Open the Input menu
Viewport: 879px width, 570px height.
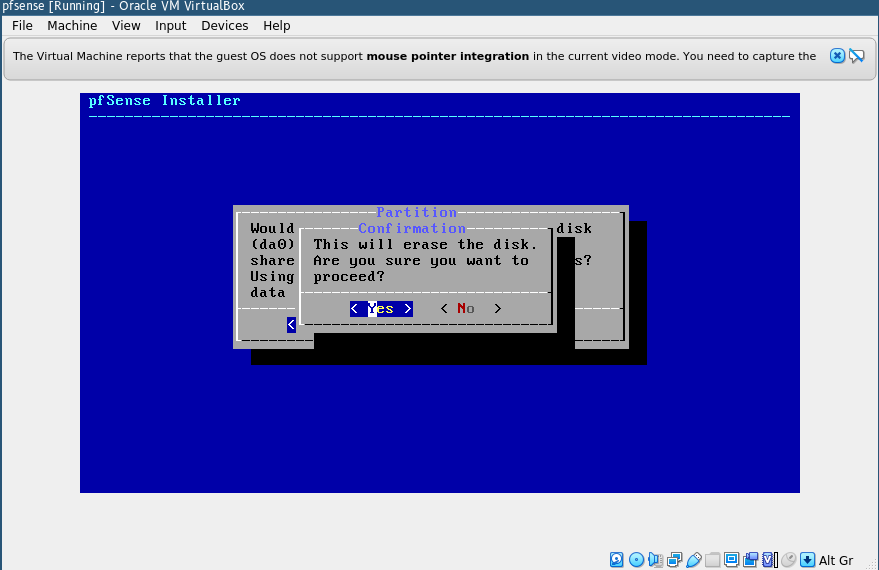(170, 26)
